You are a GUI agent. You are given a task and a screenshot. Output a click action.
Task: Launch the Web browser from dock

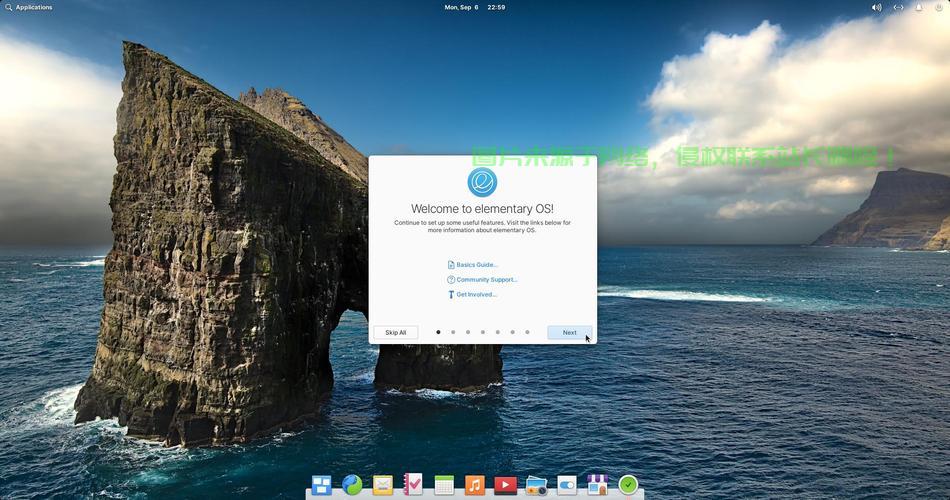[x=352, y=485]
